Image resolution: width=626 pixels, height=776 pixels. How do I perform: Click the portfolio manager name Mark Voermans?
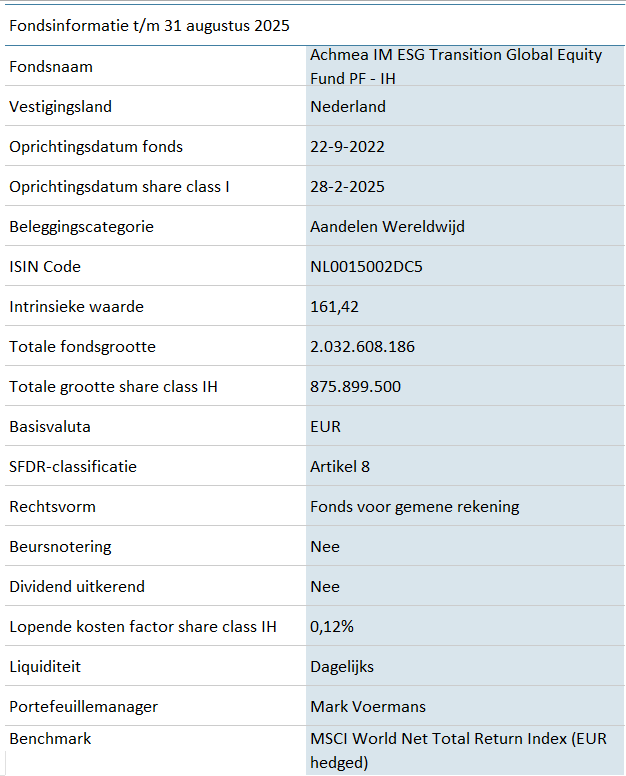click(368, 707)
